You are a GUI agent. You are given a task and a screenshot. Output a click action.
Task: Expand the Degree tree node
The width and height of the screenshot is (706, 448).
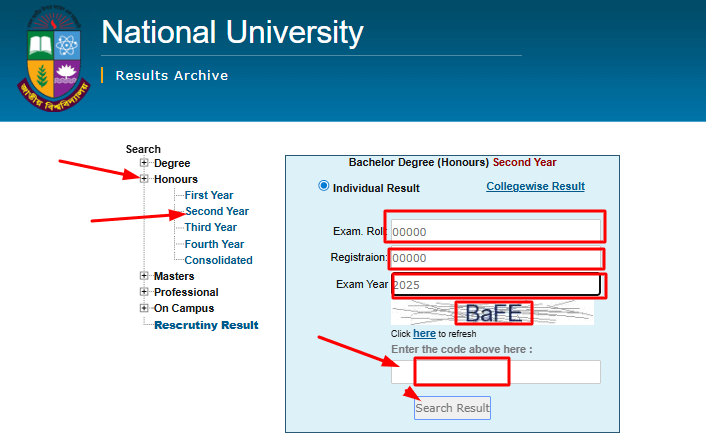(x=144, y=163)
